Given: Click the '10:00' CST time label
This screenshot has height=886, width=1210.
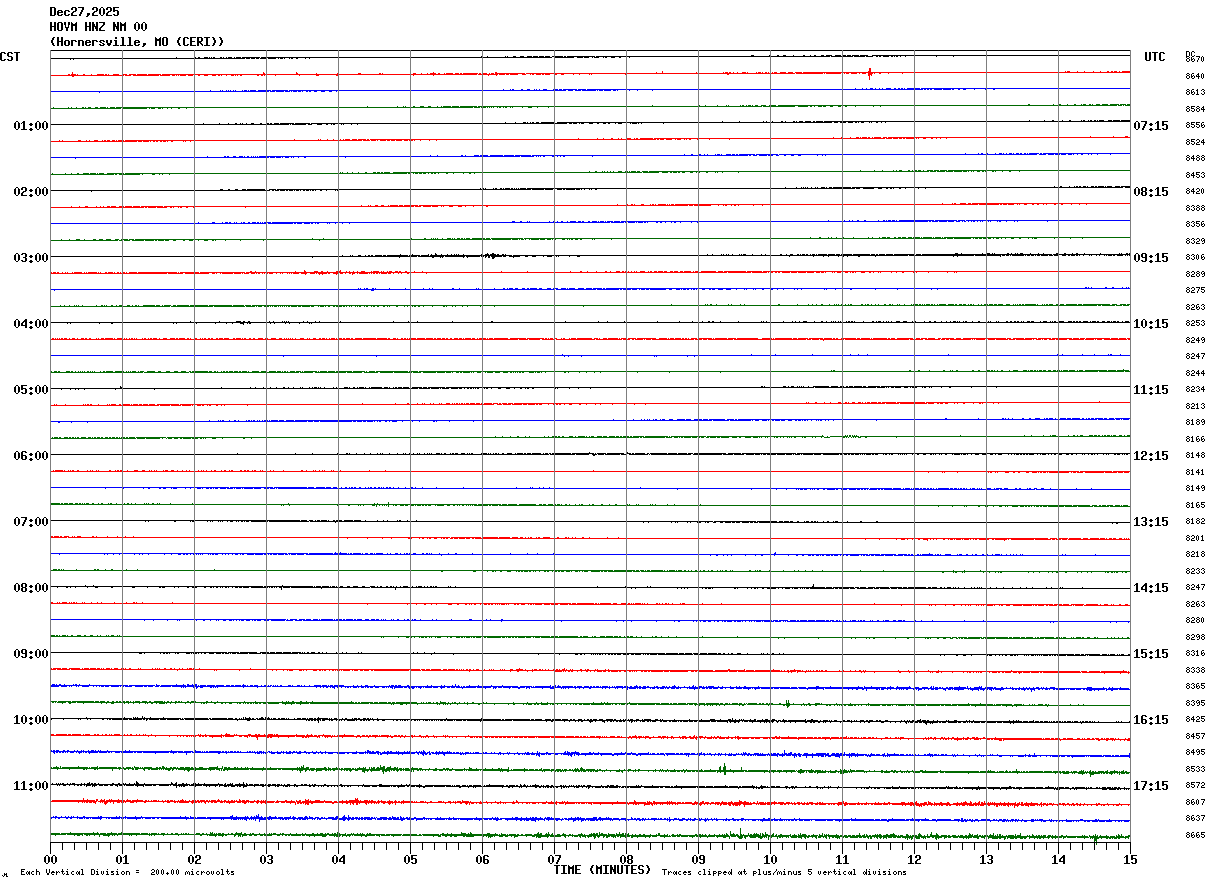Looking at the screenshot, I should tap(31, 720).
